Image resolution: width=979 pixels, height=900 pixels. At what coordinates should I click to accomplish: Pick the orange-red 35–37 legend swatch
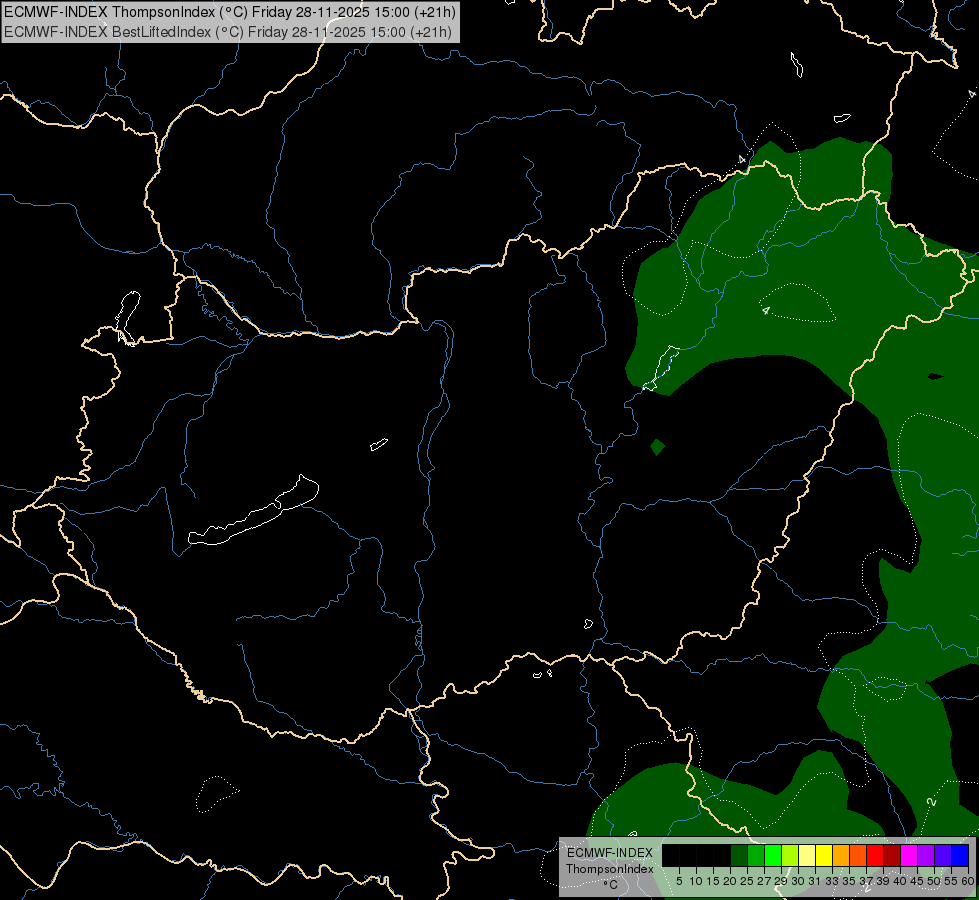pos(857,855)
